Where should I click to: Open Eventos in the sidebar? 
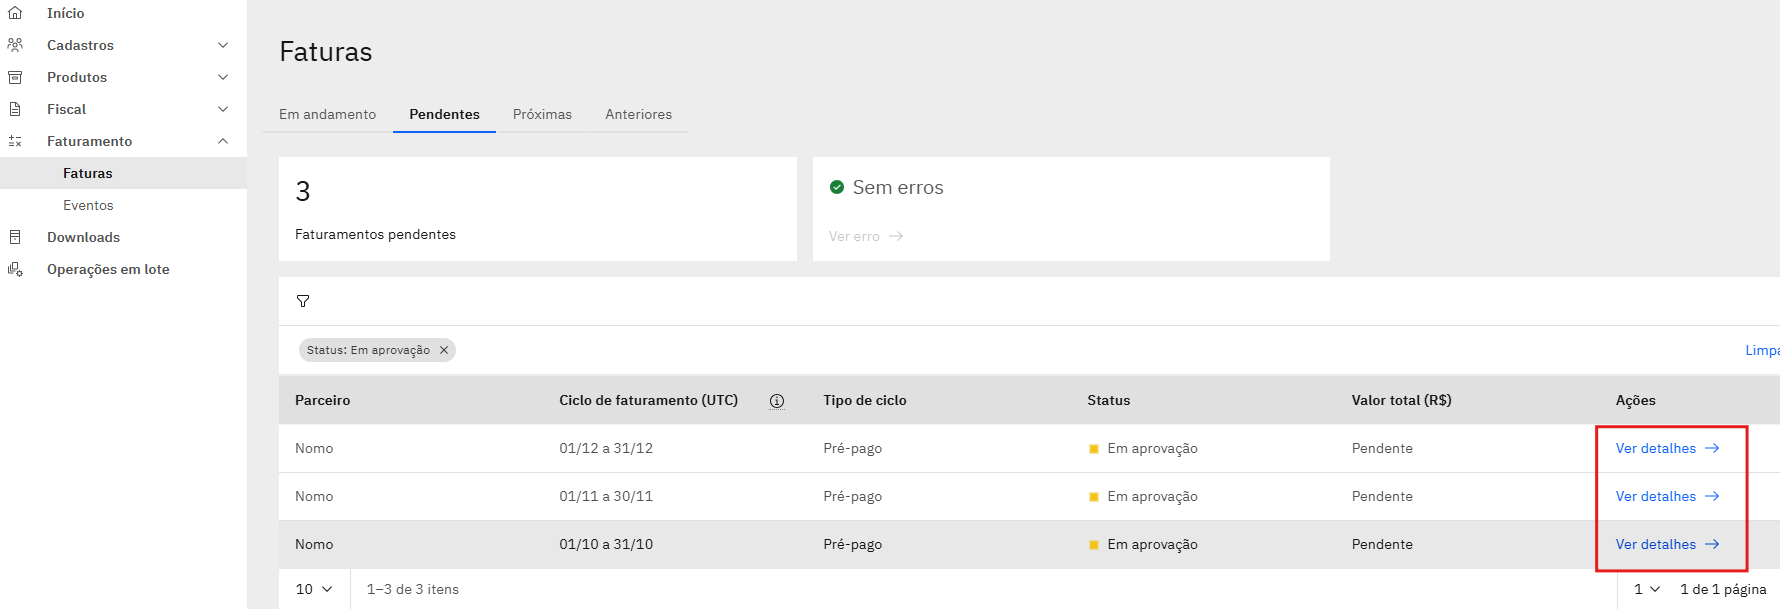[x=123, y=205]
